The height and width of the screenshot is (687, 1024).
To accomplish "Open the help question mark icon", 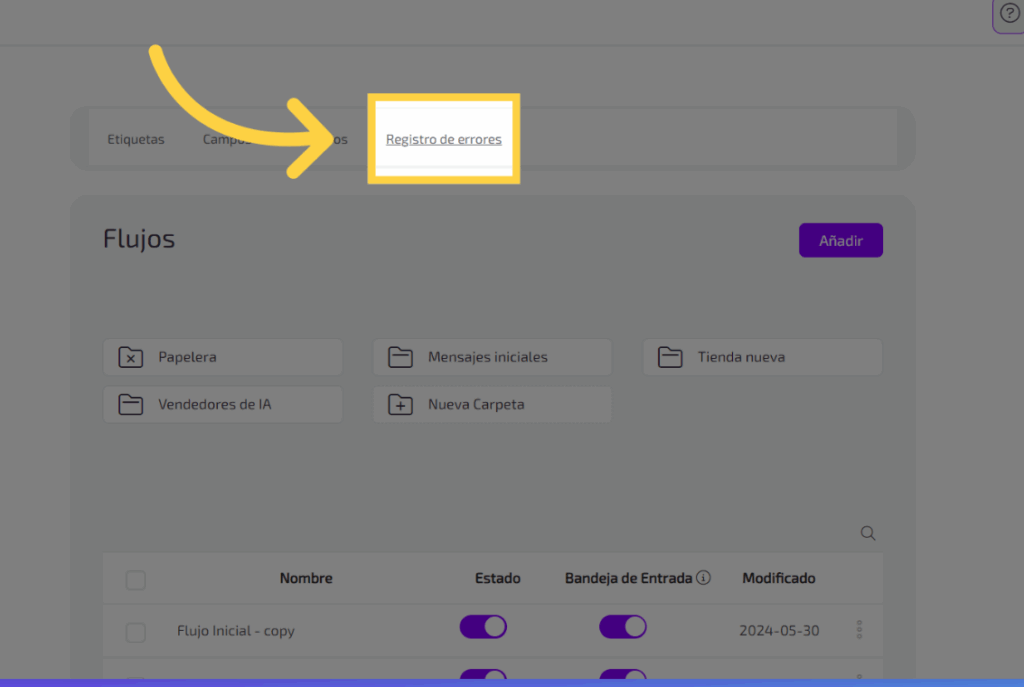I will pos(1009,14).
